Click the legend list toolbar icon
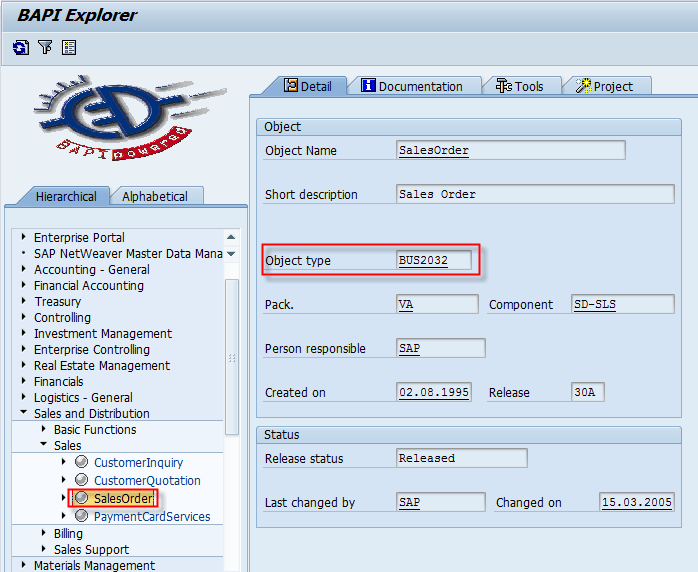Screen dimensions: 698x572 [x=69, y=47]
